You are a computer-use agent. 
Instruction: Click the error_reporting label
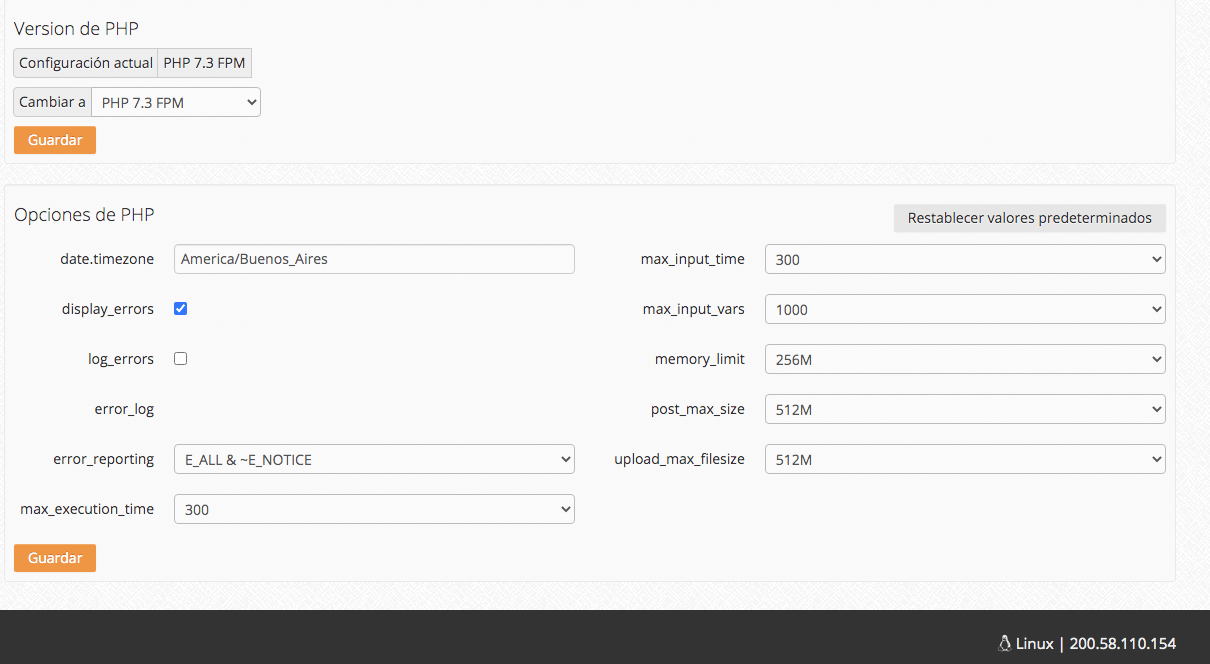pyautogui.click(x=104, y=459)
